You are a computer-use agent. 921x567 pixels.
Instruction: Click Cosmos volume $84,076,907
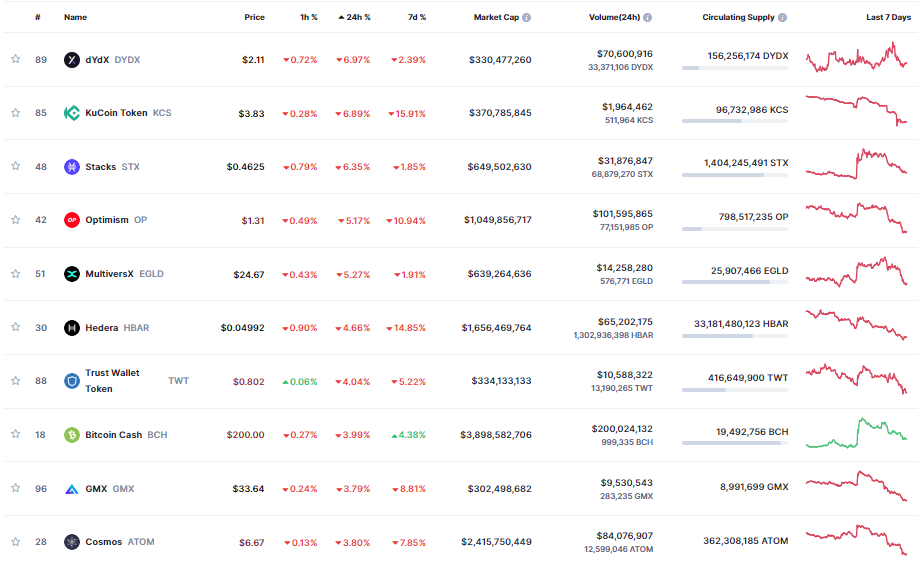pos(624,535)
